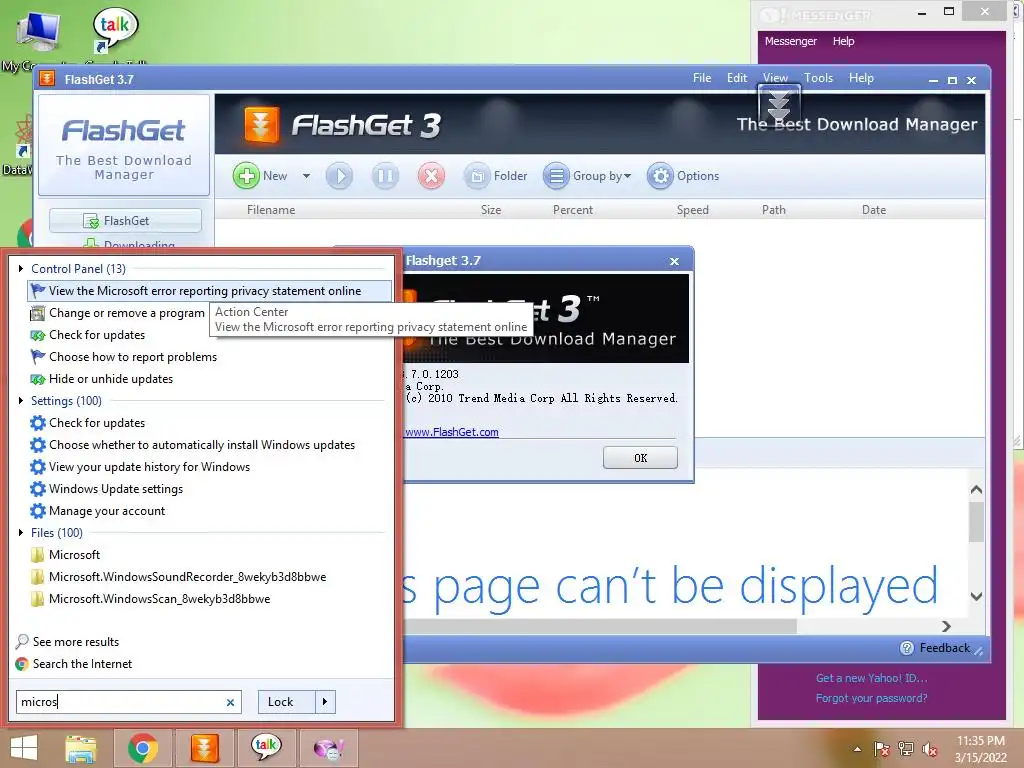This screenshot has width=1024, height=768.
Task: Show hidden tray icons arrow
Action: point(857,749)
